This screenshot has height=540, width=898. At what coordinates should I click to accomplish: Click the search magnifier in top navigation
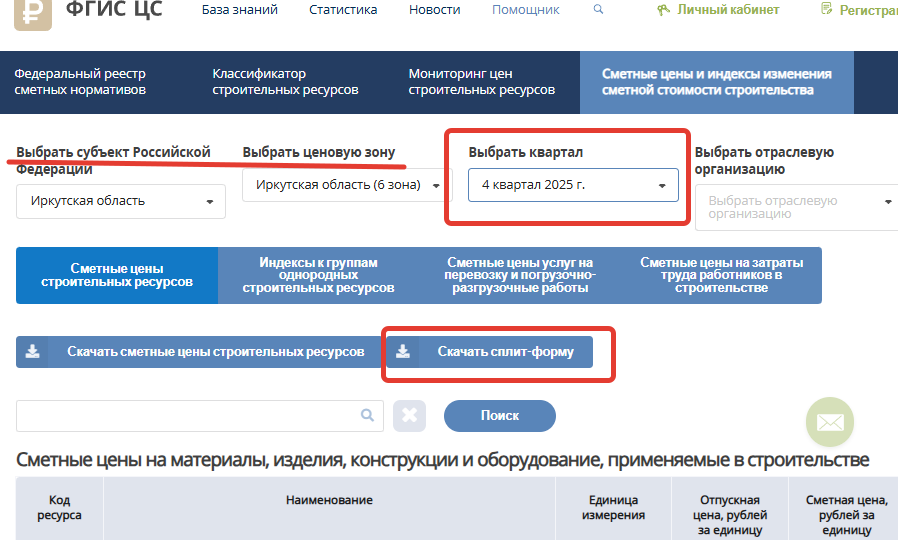pyautogui.click(x=598, y=9)
